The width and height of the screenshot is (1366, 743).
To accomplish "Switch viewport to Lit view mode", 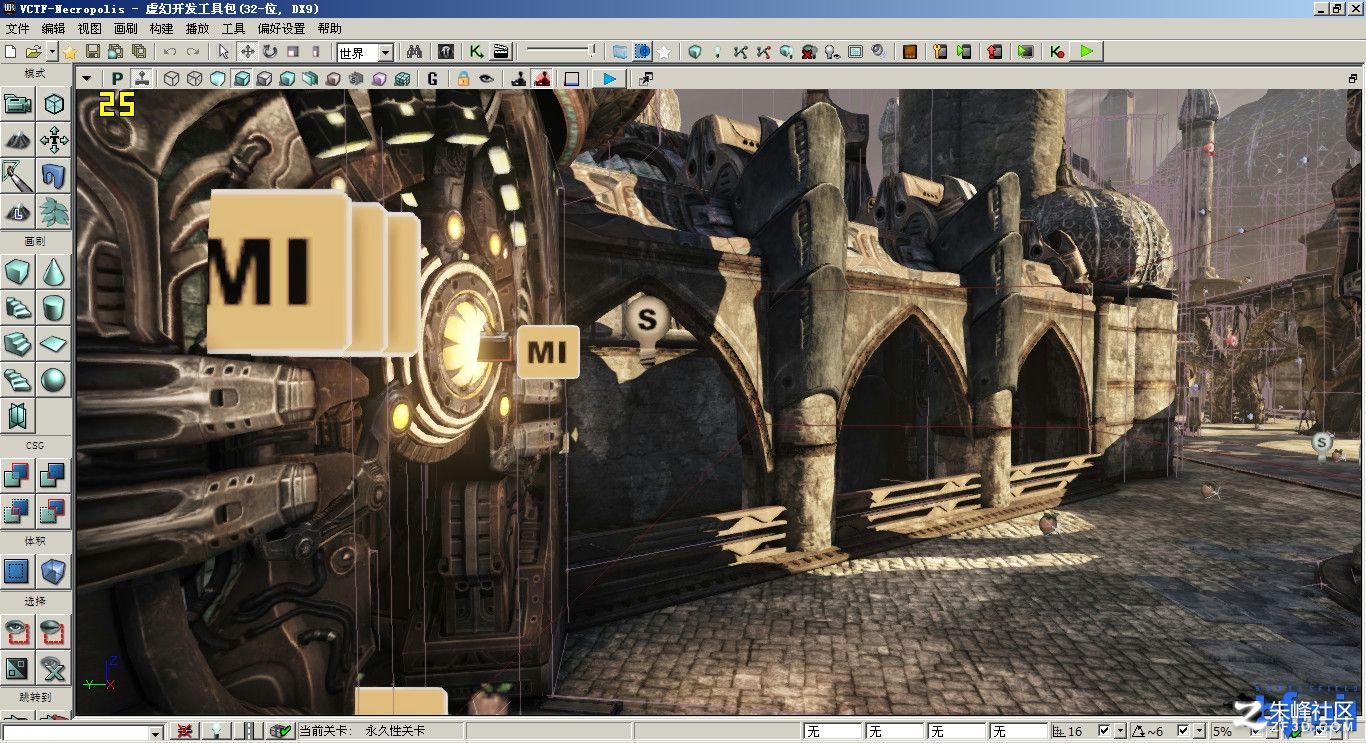I will click(x=242, y=78).
